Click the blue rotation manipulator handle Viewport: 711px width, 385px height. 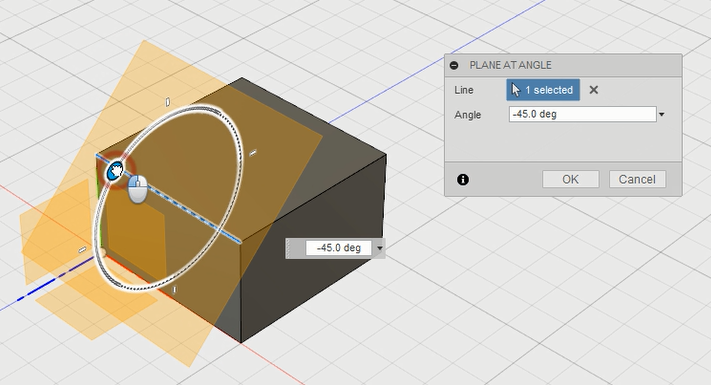point(115,171)
